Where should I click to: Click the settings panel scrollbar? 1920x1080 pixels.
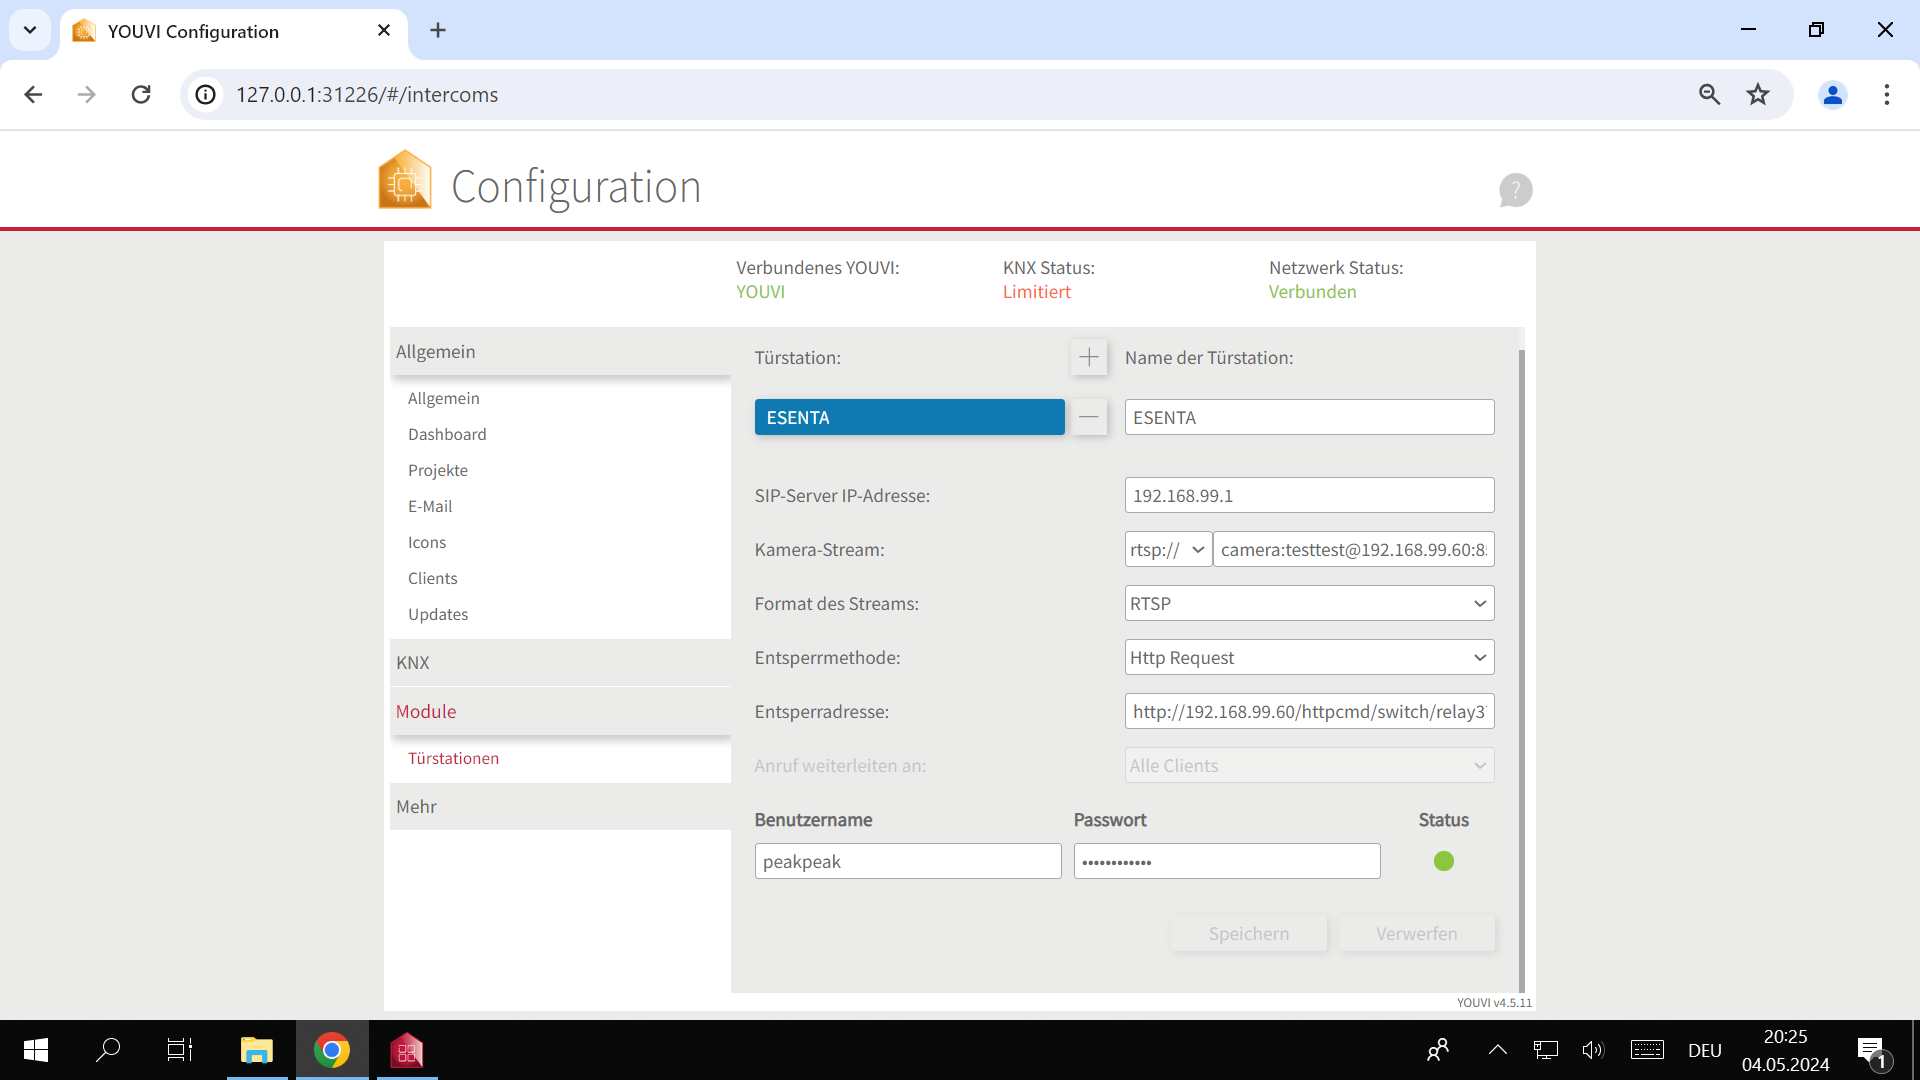tap(1522, 670)
